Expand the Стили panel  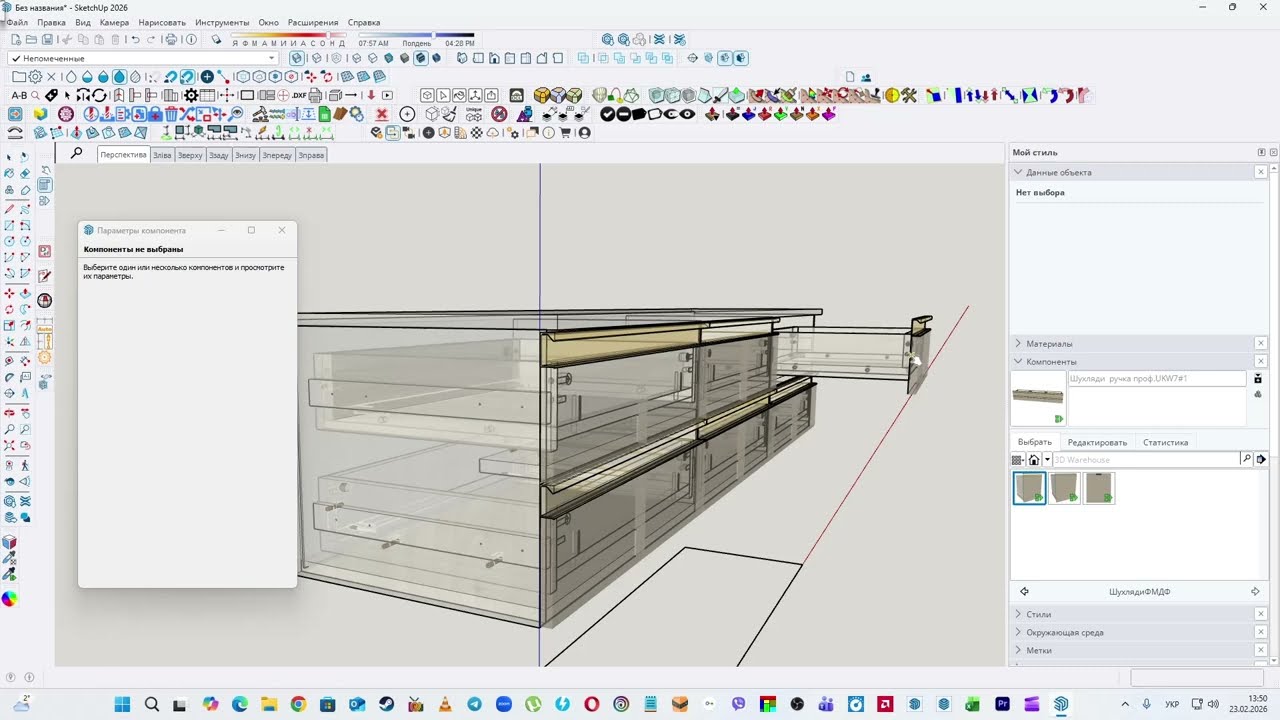click(1018, 614)
